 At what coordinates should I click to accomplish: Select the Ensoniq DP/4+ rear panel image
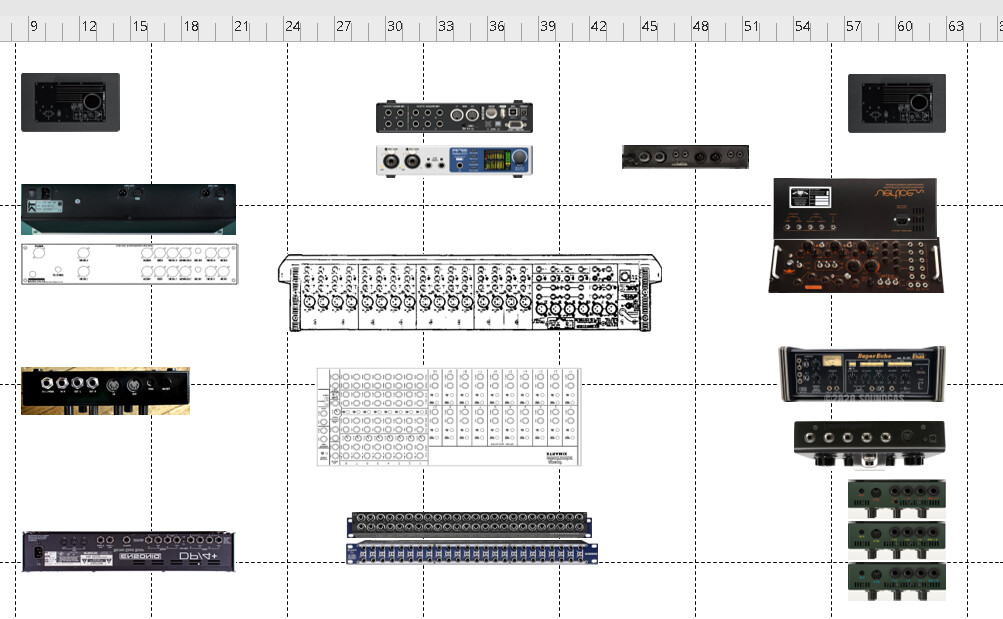tap(129, 551)
